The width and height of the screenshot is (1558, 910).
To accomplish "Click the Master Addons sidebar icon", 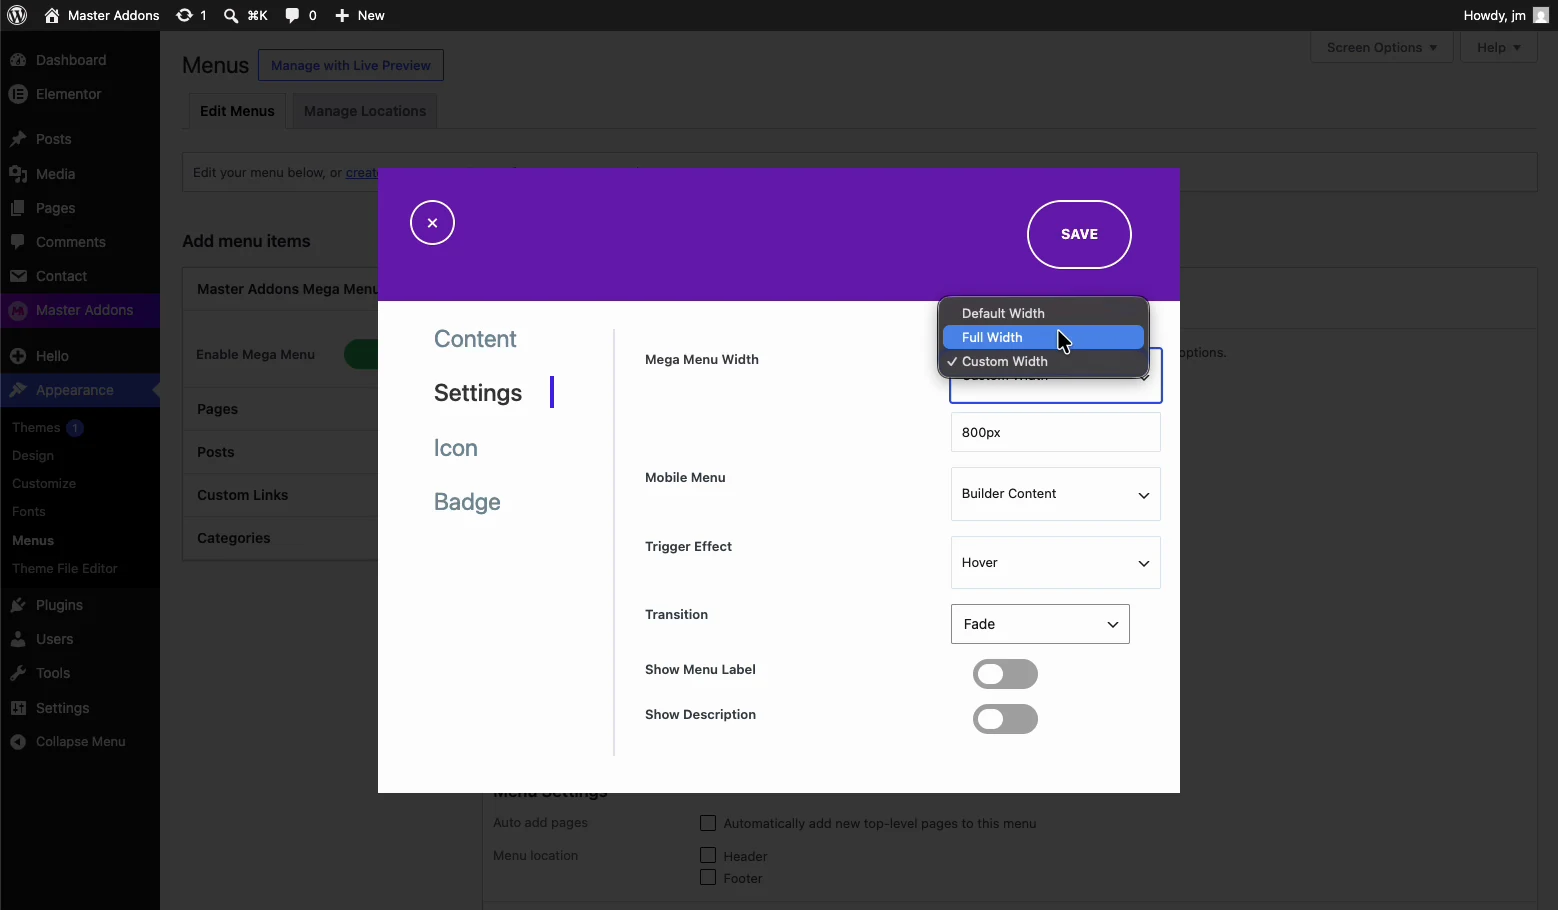I will coord(18,311).
